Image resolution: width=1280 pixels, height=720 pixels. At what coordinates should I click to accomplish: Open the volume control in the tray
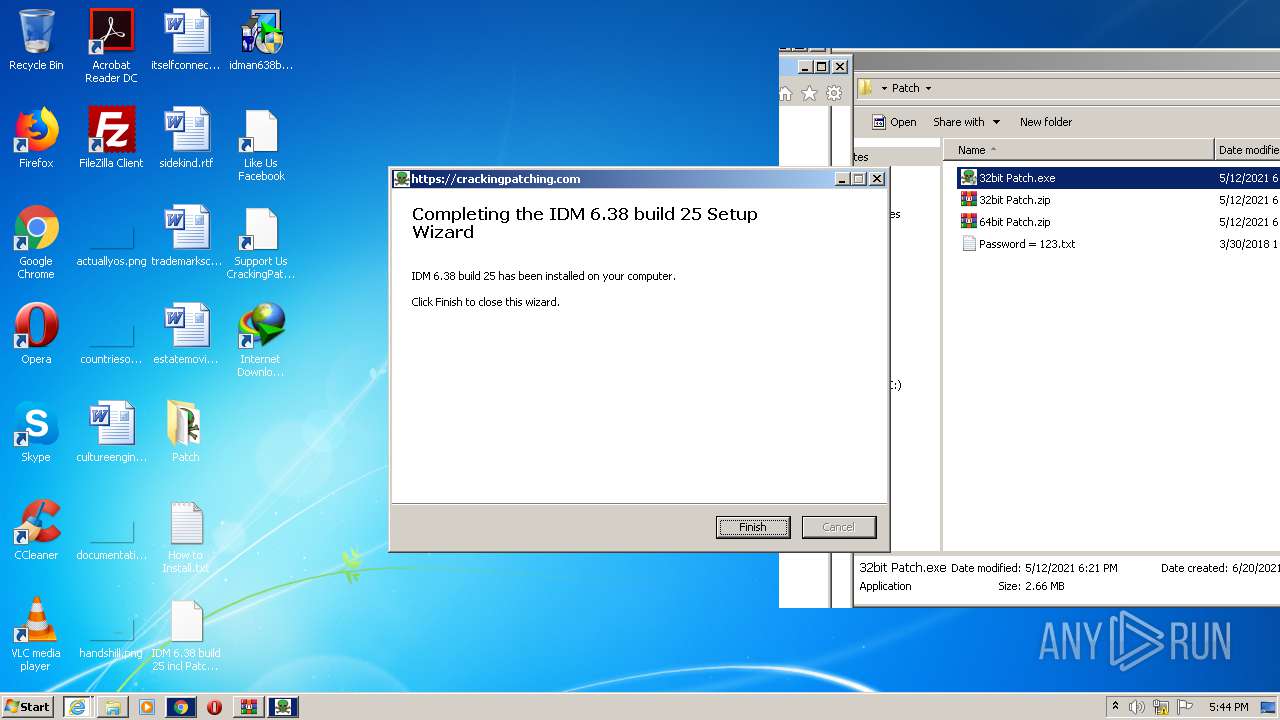[1137, 707]
